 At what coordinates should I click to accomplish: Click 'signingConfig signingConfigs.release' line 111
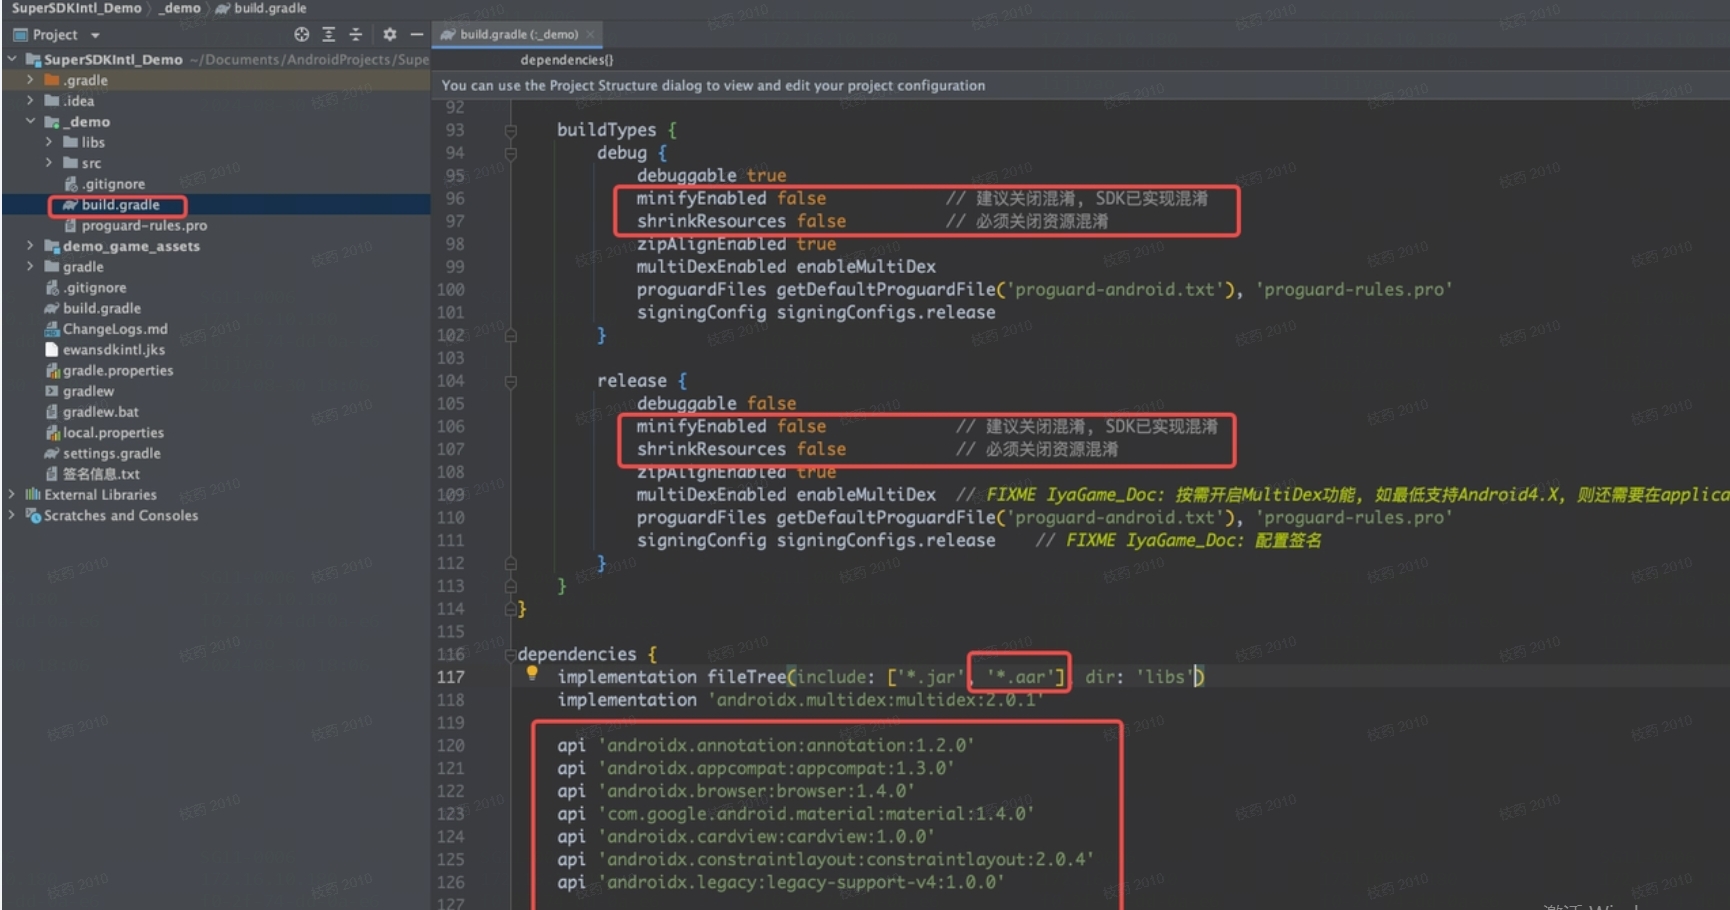click(x=816, y=540)
